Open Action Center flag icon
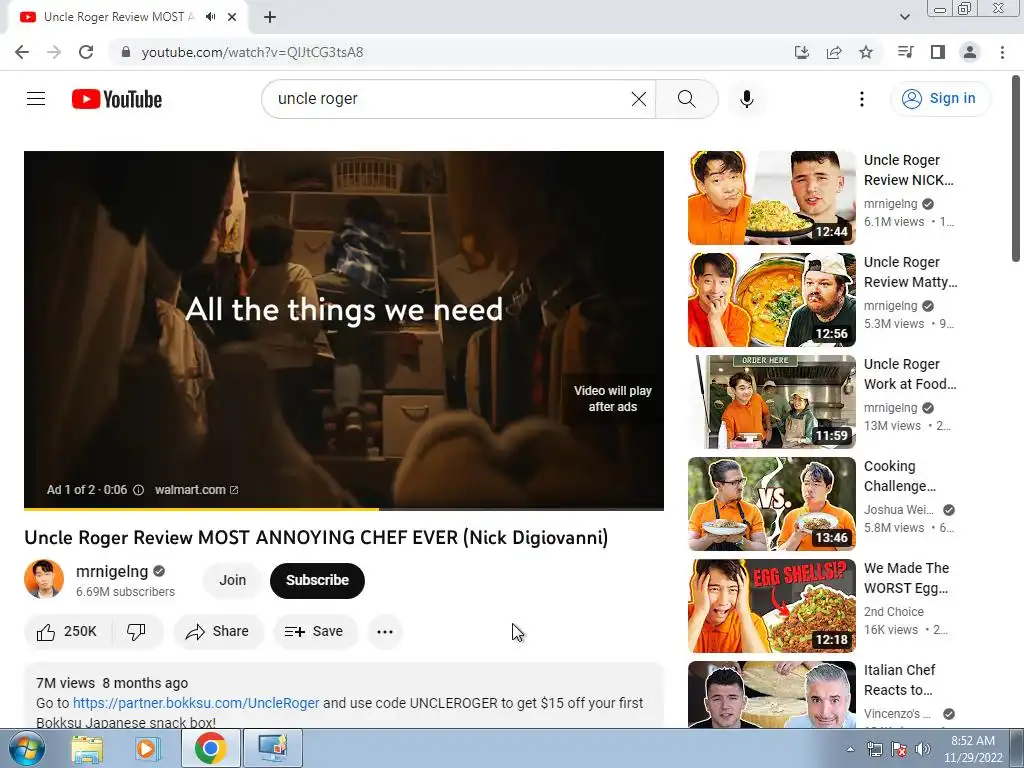Image resolution: width=1024 pixels, height=768 pixels. pyautogui.click(x=899, y=749)
